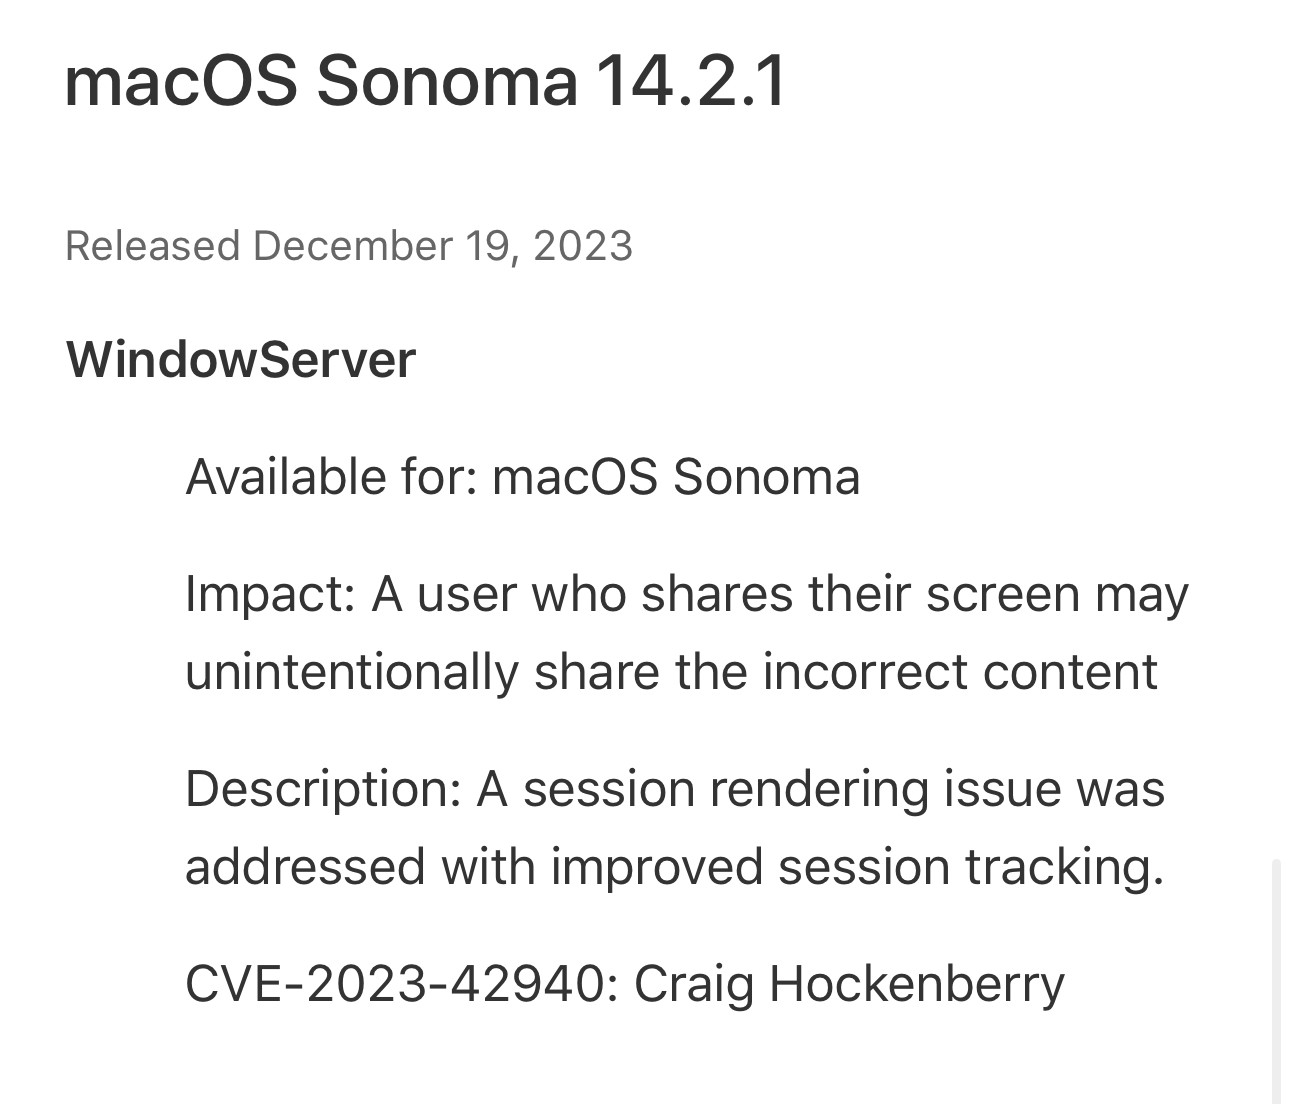
Task: Click the word macOS in the page title
Action: click(180, 80)
